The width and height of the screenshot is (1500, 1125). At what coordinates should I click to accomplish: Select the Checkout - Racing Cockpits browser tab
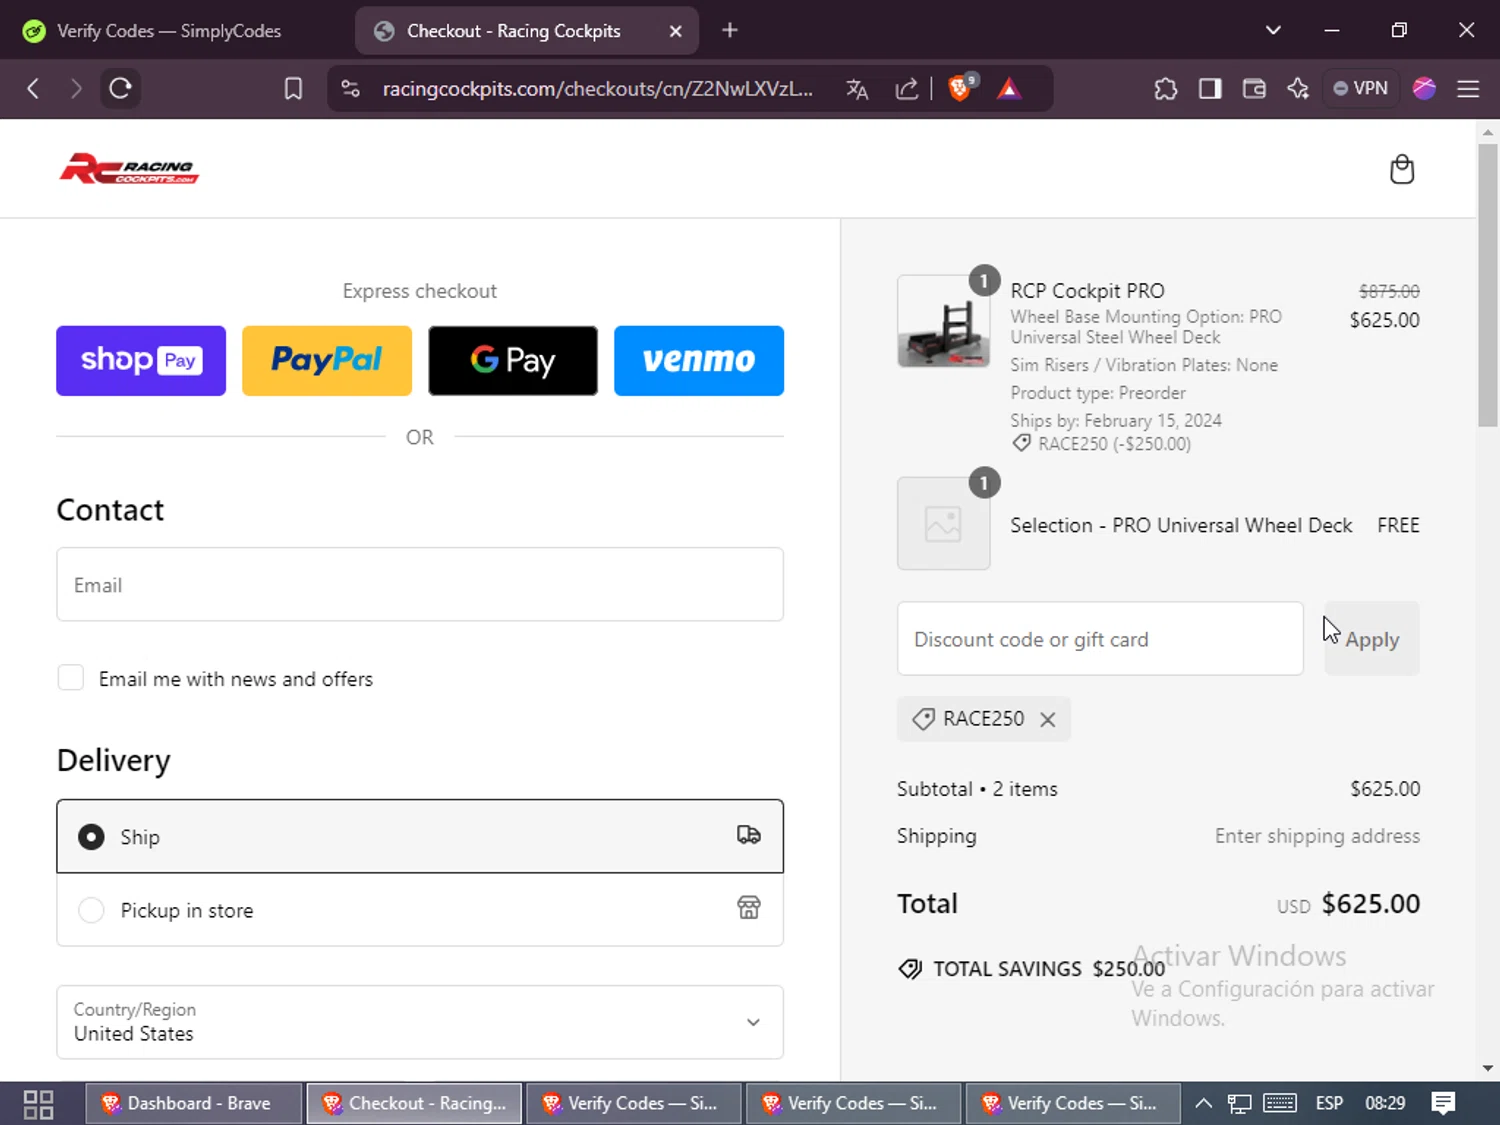[527, 31]
